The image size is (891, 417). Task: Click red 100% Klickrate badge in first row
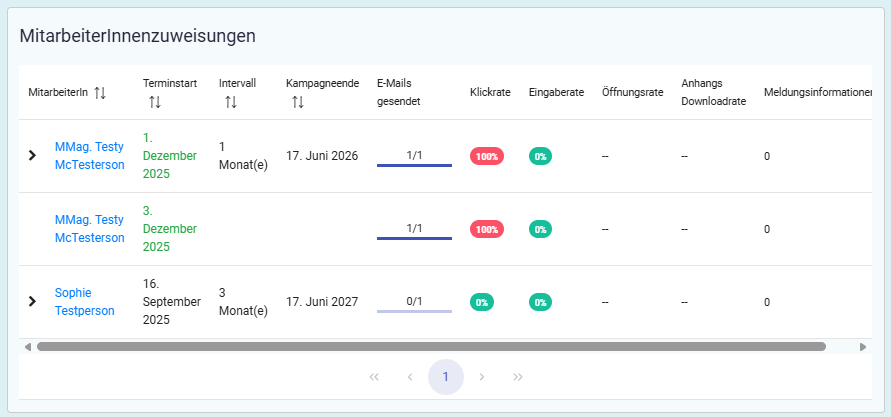pos(487,156)
